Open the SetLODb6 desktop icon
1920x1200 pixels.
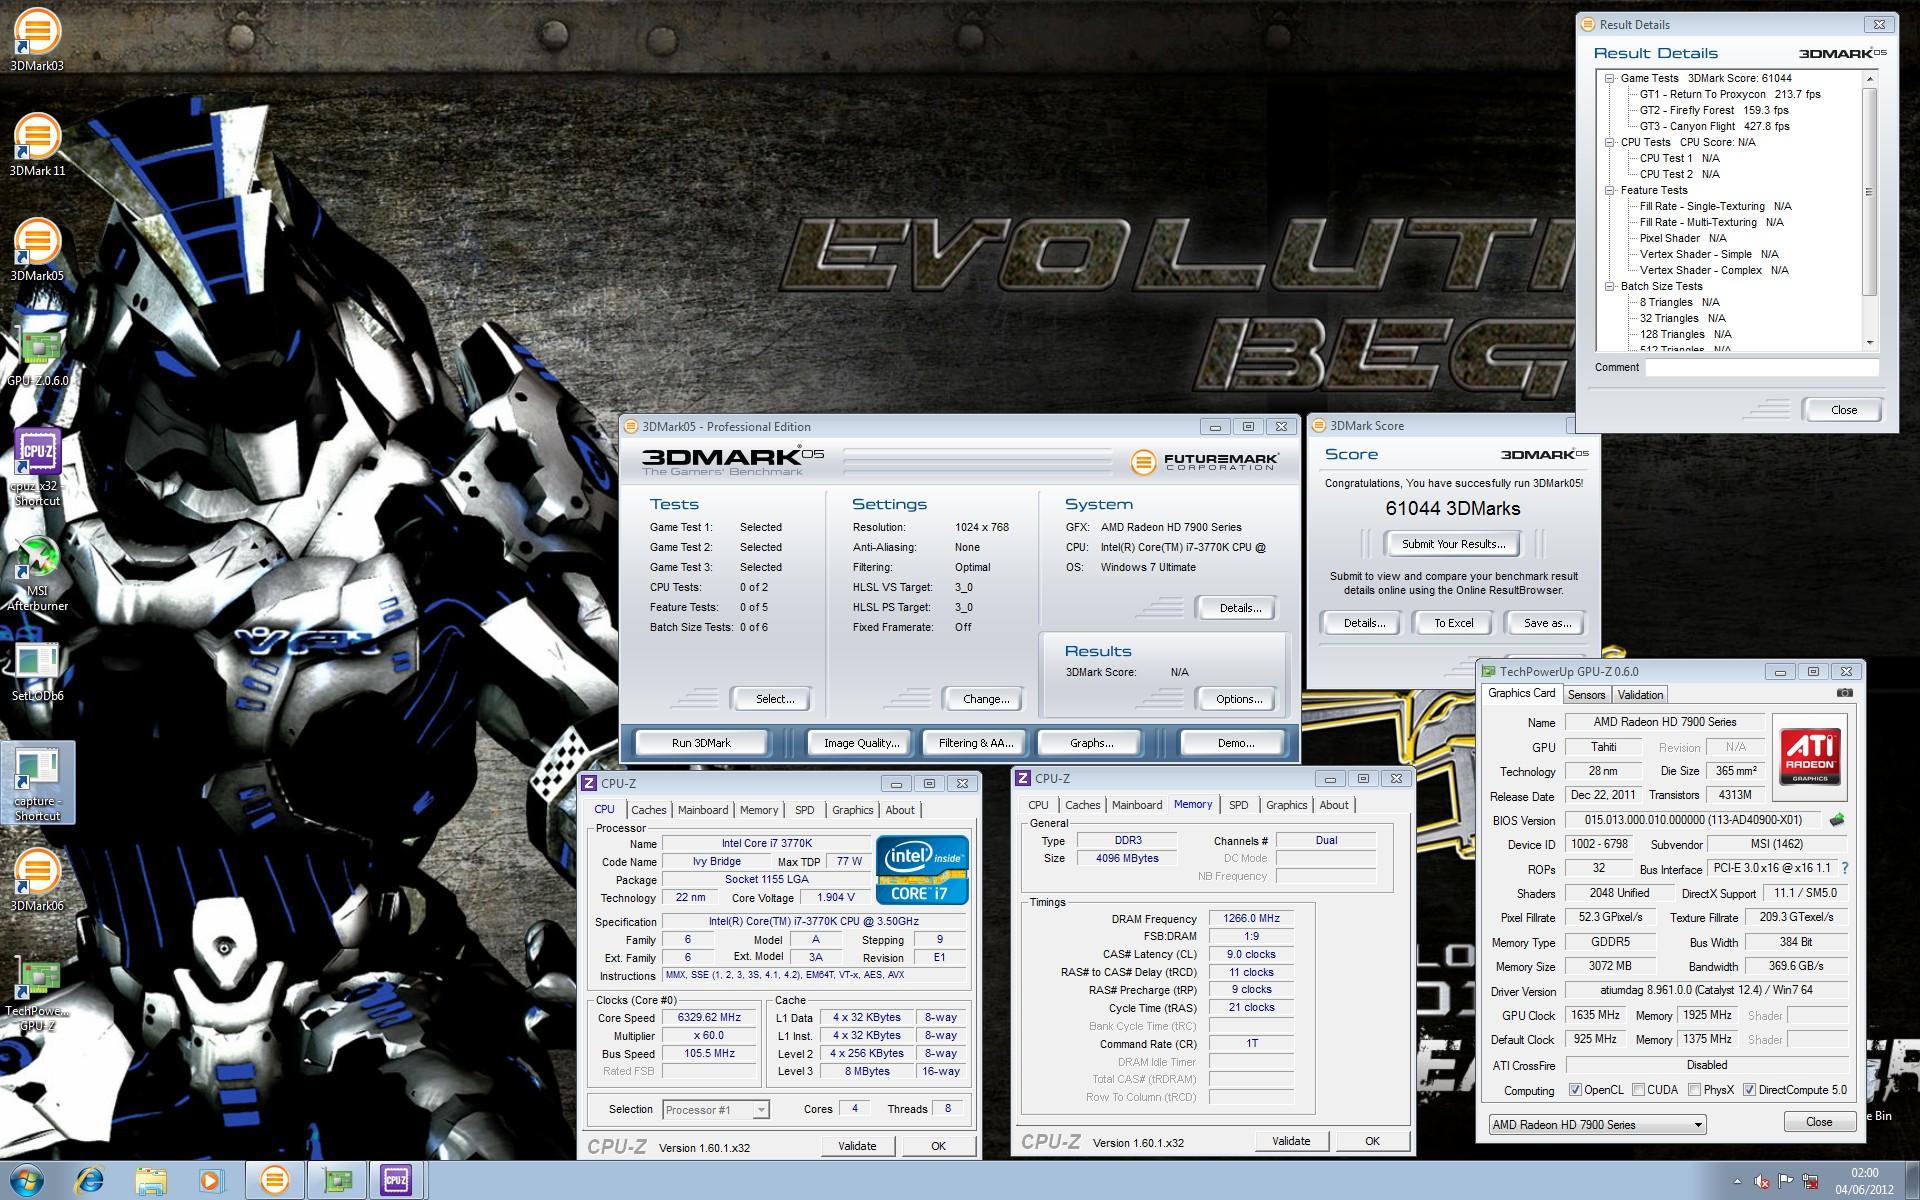click(37, 670)
